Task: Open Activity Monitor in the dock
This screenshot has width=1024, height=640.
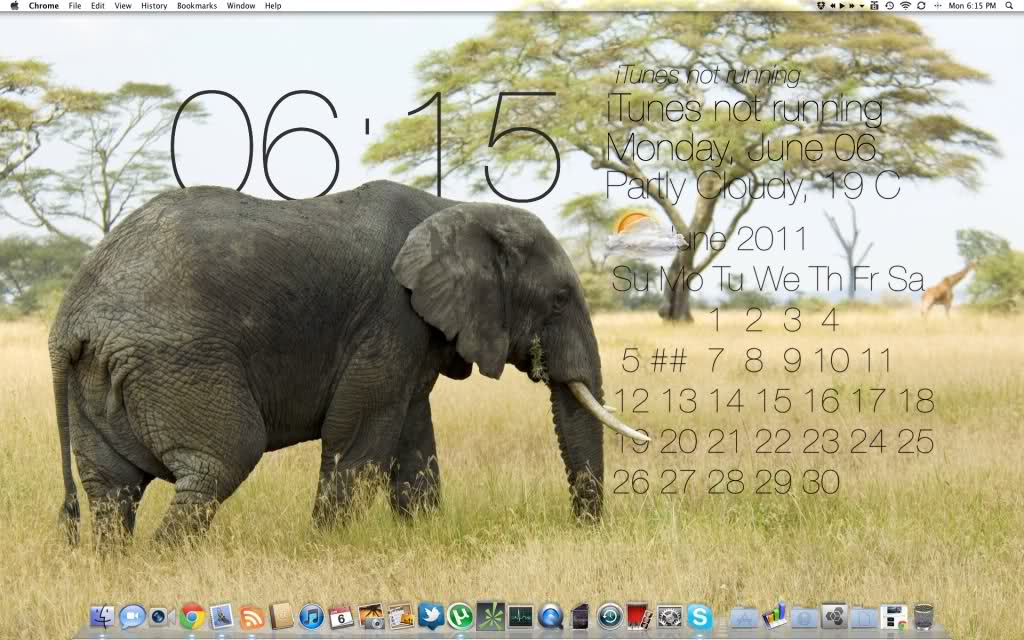Action: click(520, 616)
